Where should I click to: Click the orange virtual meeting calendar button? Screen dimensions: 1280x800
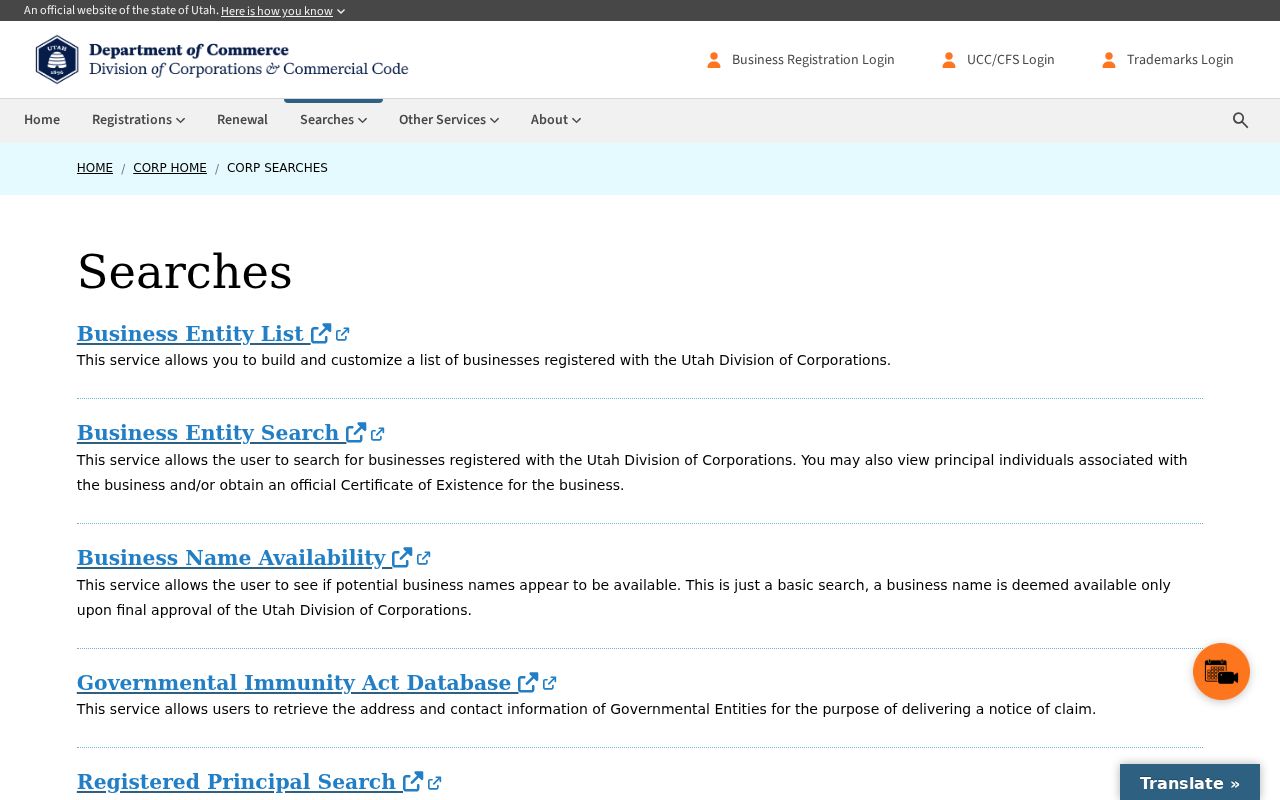[1221, 671]
